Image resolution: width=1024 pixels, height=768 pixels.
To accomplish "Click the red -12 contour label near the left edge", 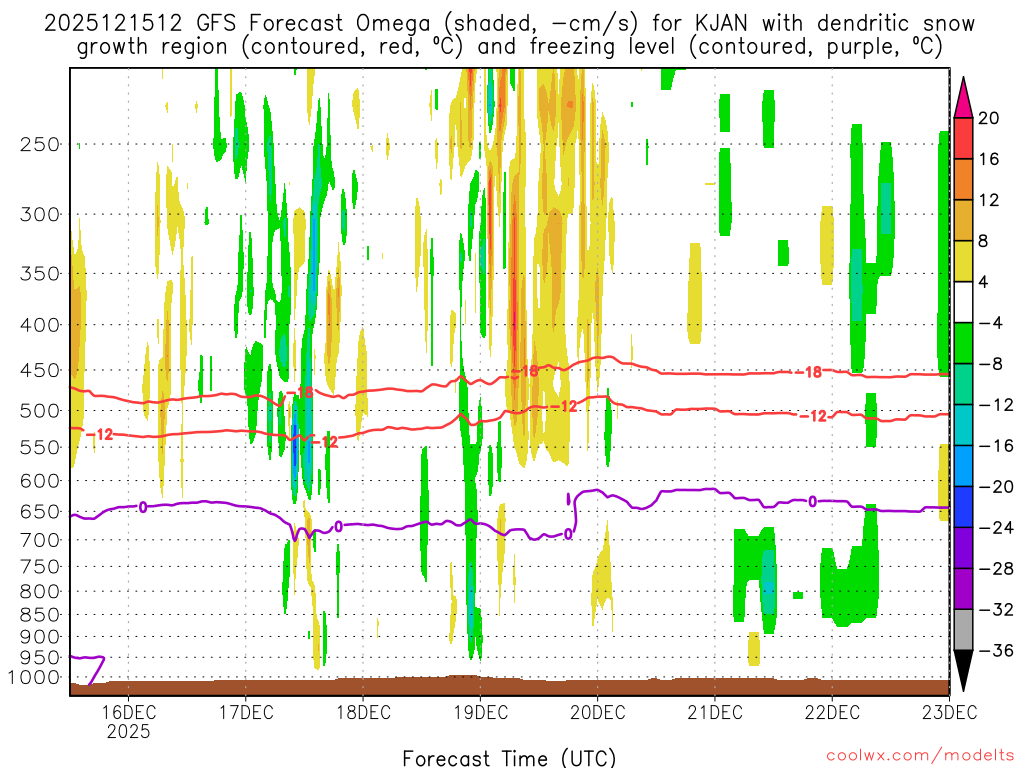I will (x=100, y=434).
